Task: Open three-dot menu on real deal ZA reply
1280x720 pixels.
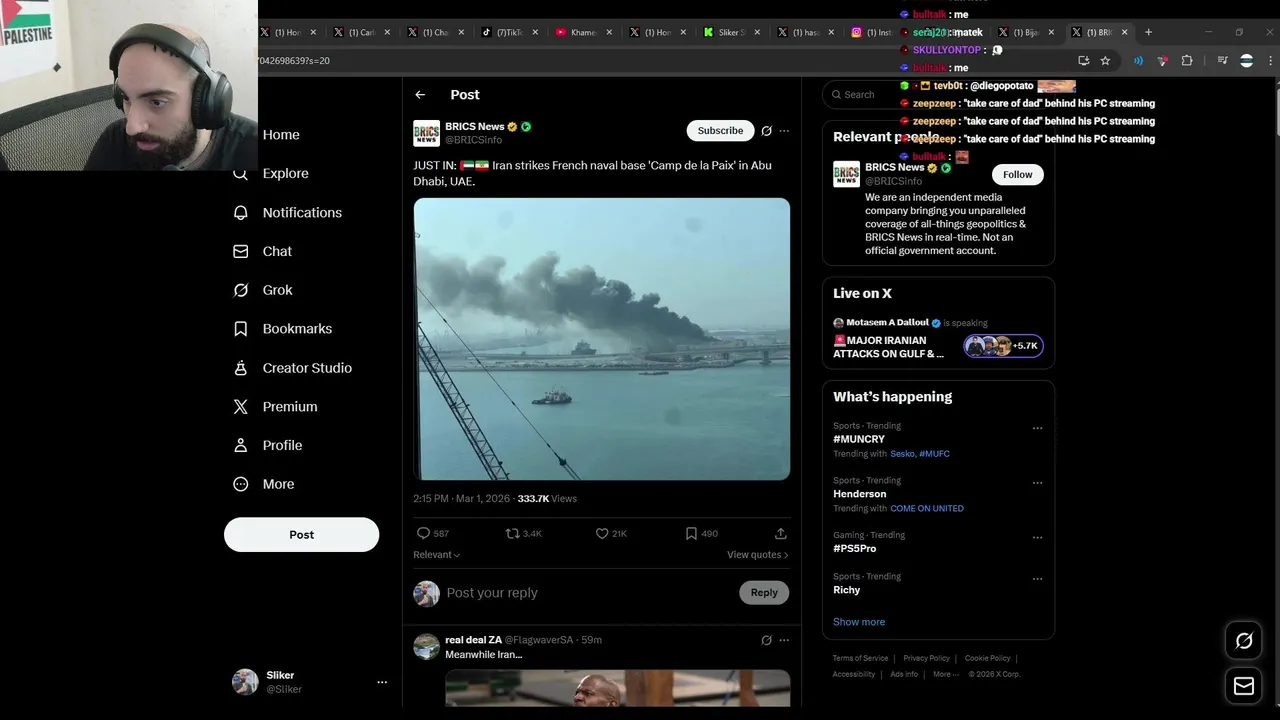Action: coord(784,640)
